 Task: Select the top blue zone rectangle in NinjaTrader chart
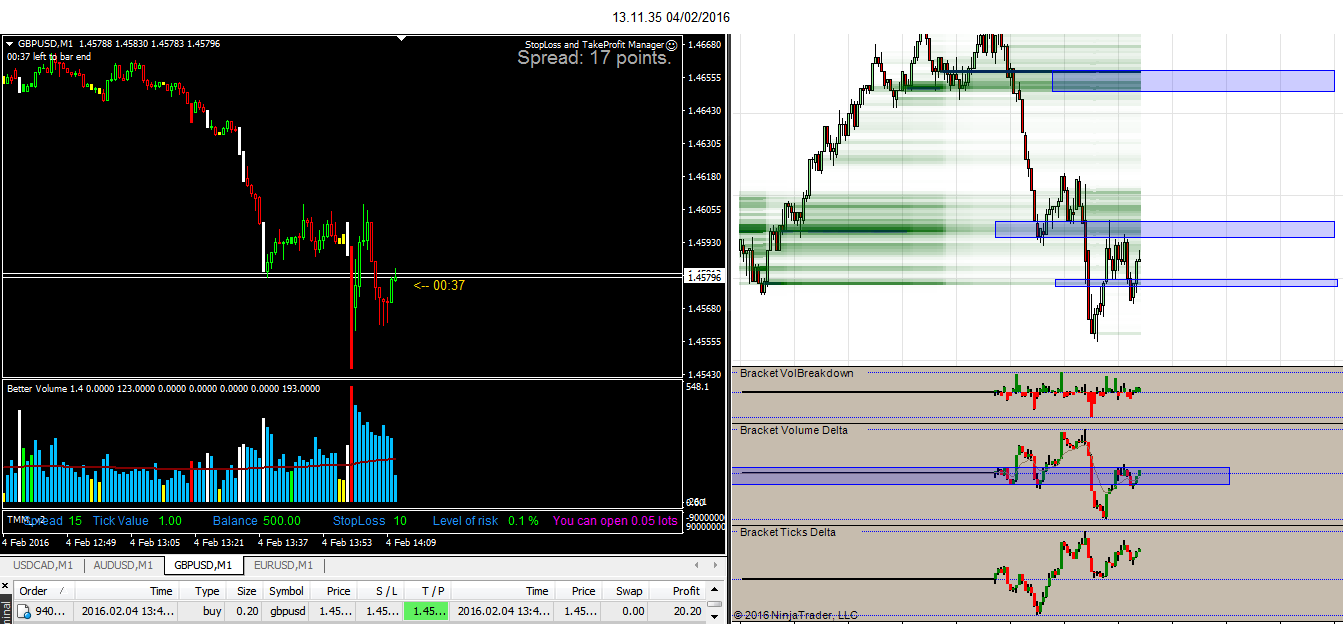1193,81
